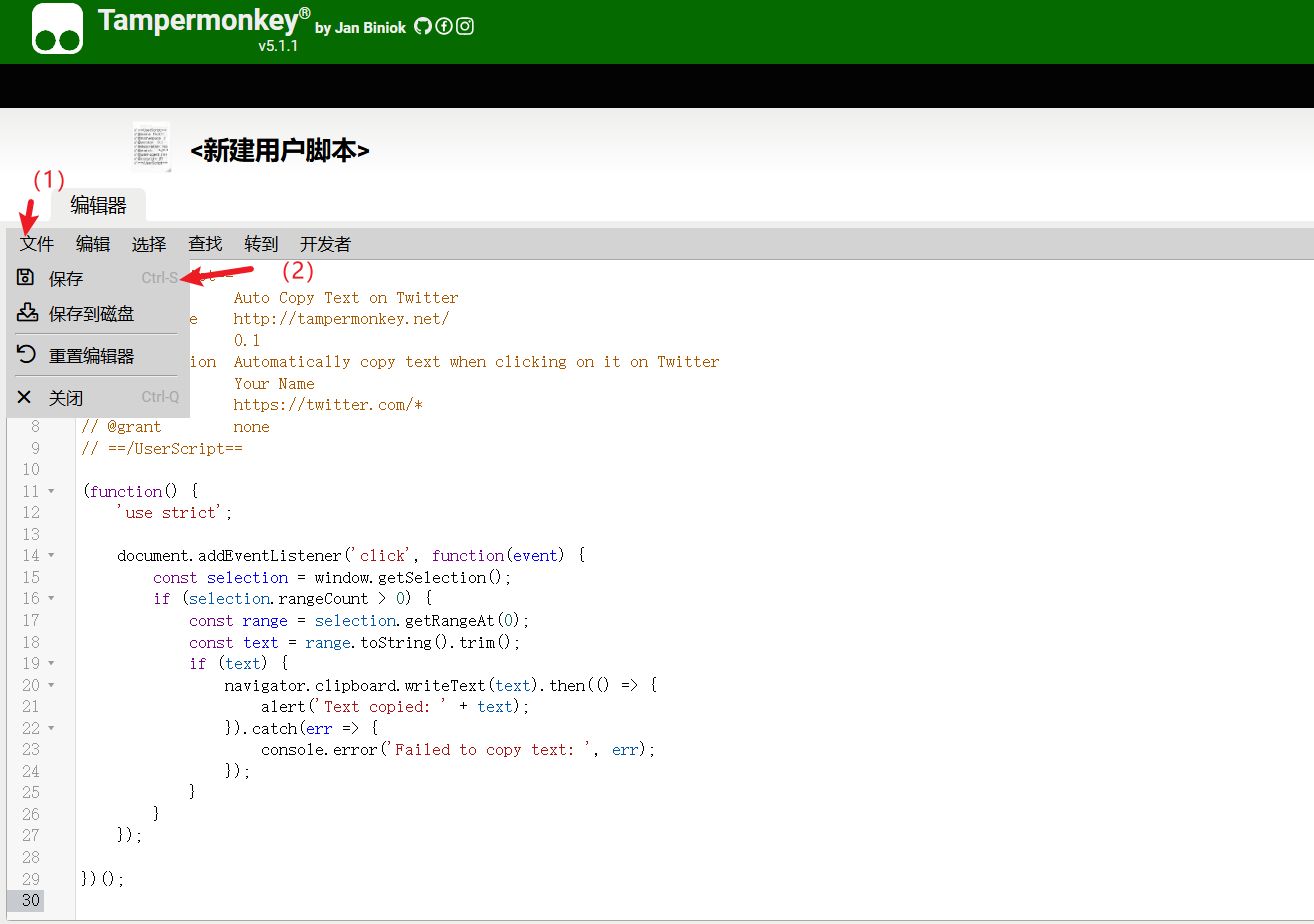Open the 选择 menu
The image size is (1314, 924).
point(149,244)
